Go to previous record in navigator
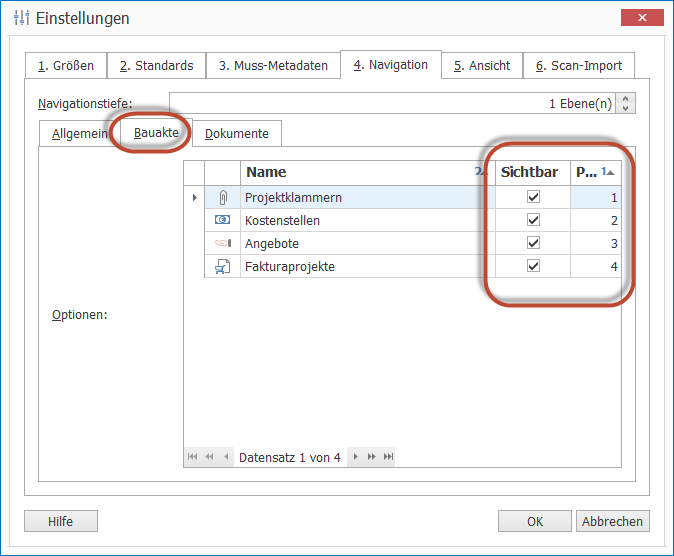The image size is (674, 556). pos(226,457)
